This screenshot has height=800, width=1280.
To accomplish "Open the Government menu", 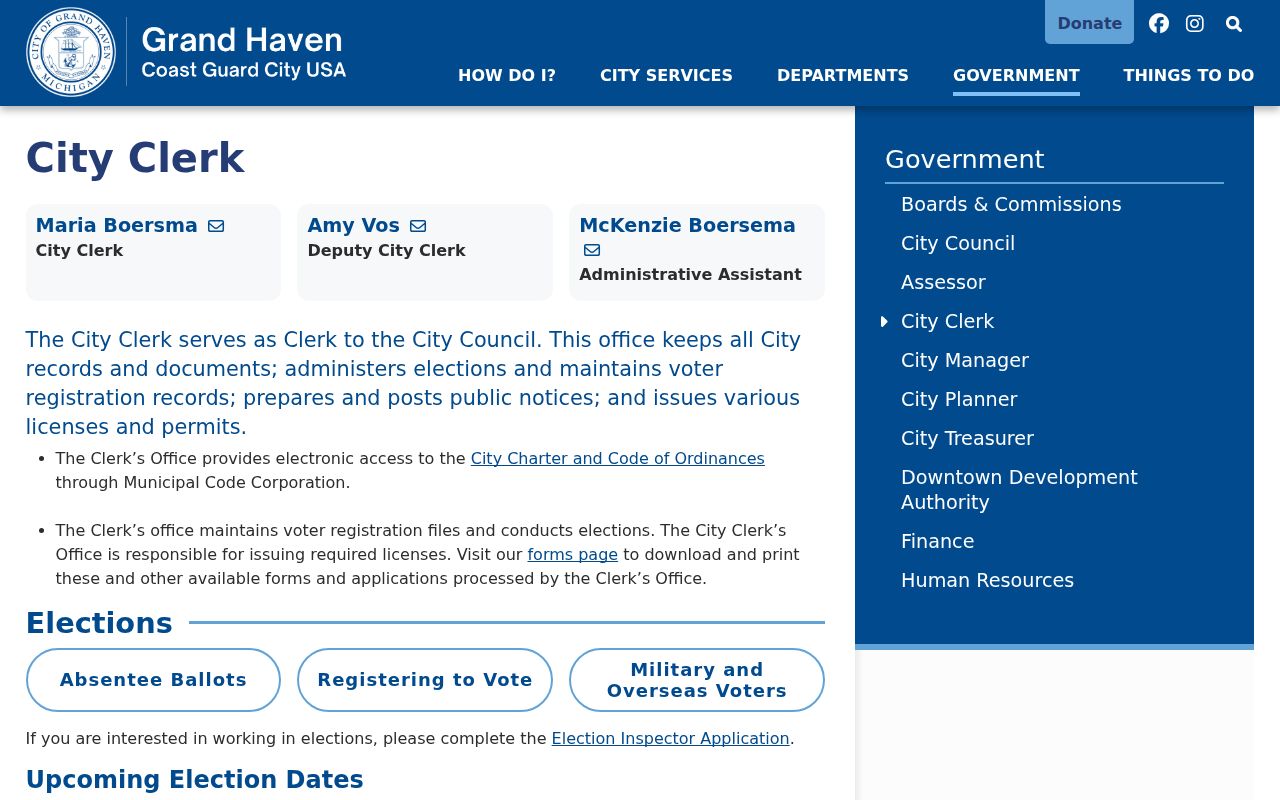I will click(x=1016, y=75).
